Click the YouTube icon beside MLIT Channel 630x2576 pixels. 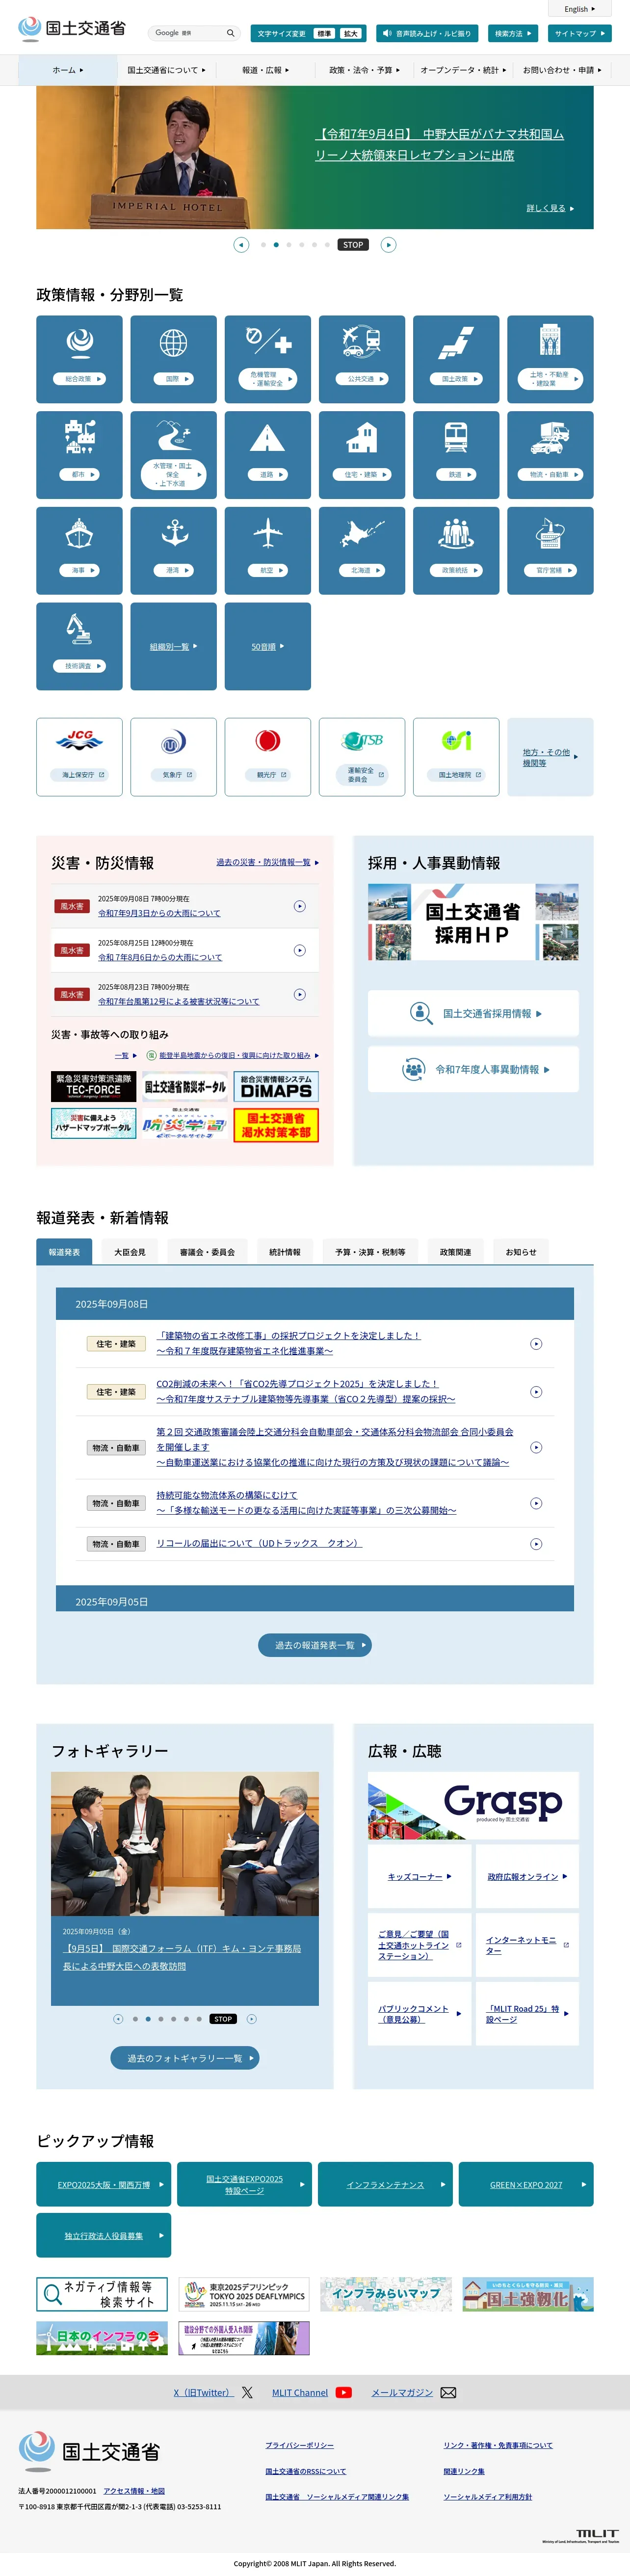(x=344, y=2393)
